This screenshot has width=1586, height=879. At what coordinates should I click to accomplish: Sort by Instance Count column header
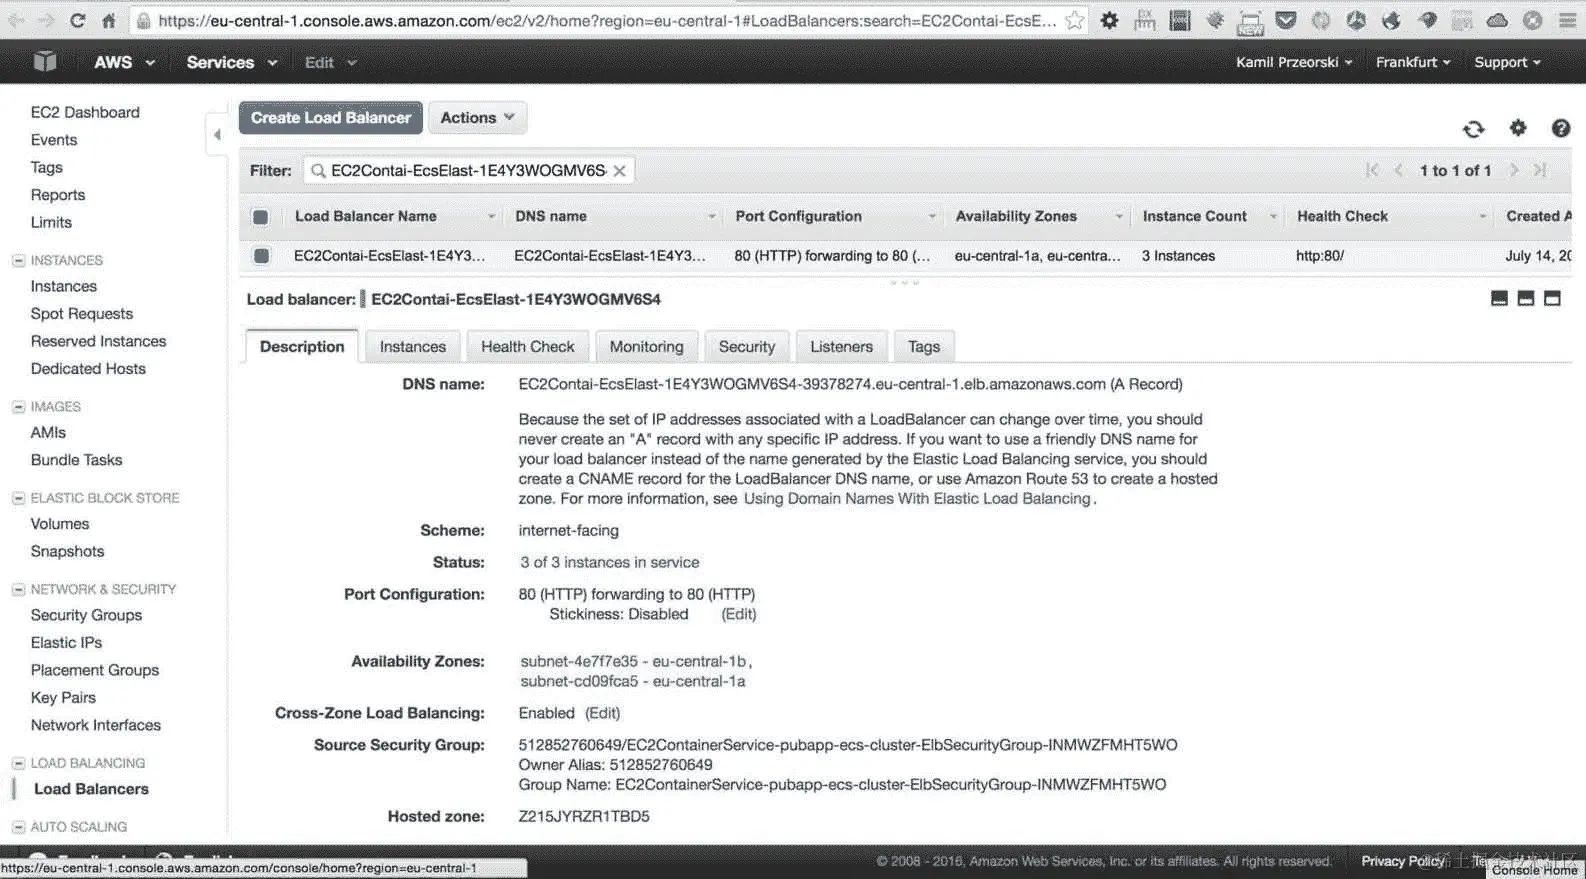click(x=1195, y=216)
